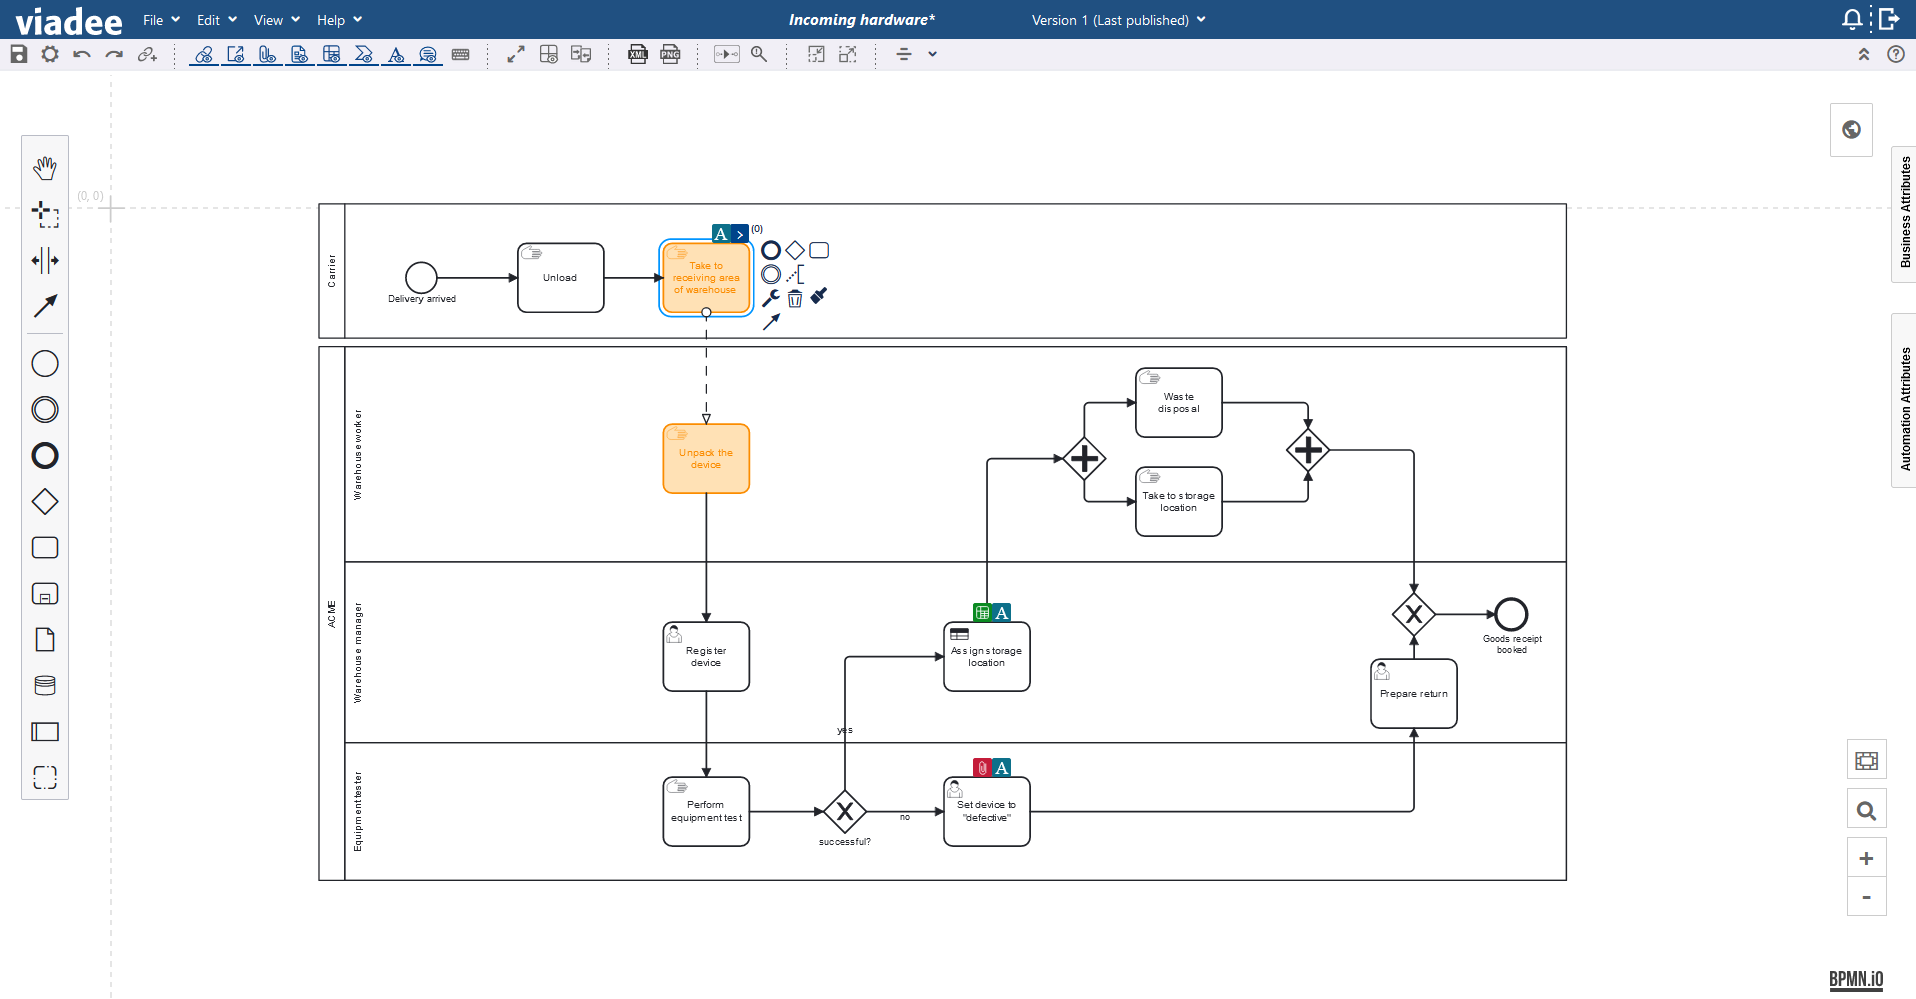Open the File menu
Viewport: 1916px width, 999px height.
[x=161, y=20]
